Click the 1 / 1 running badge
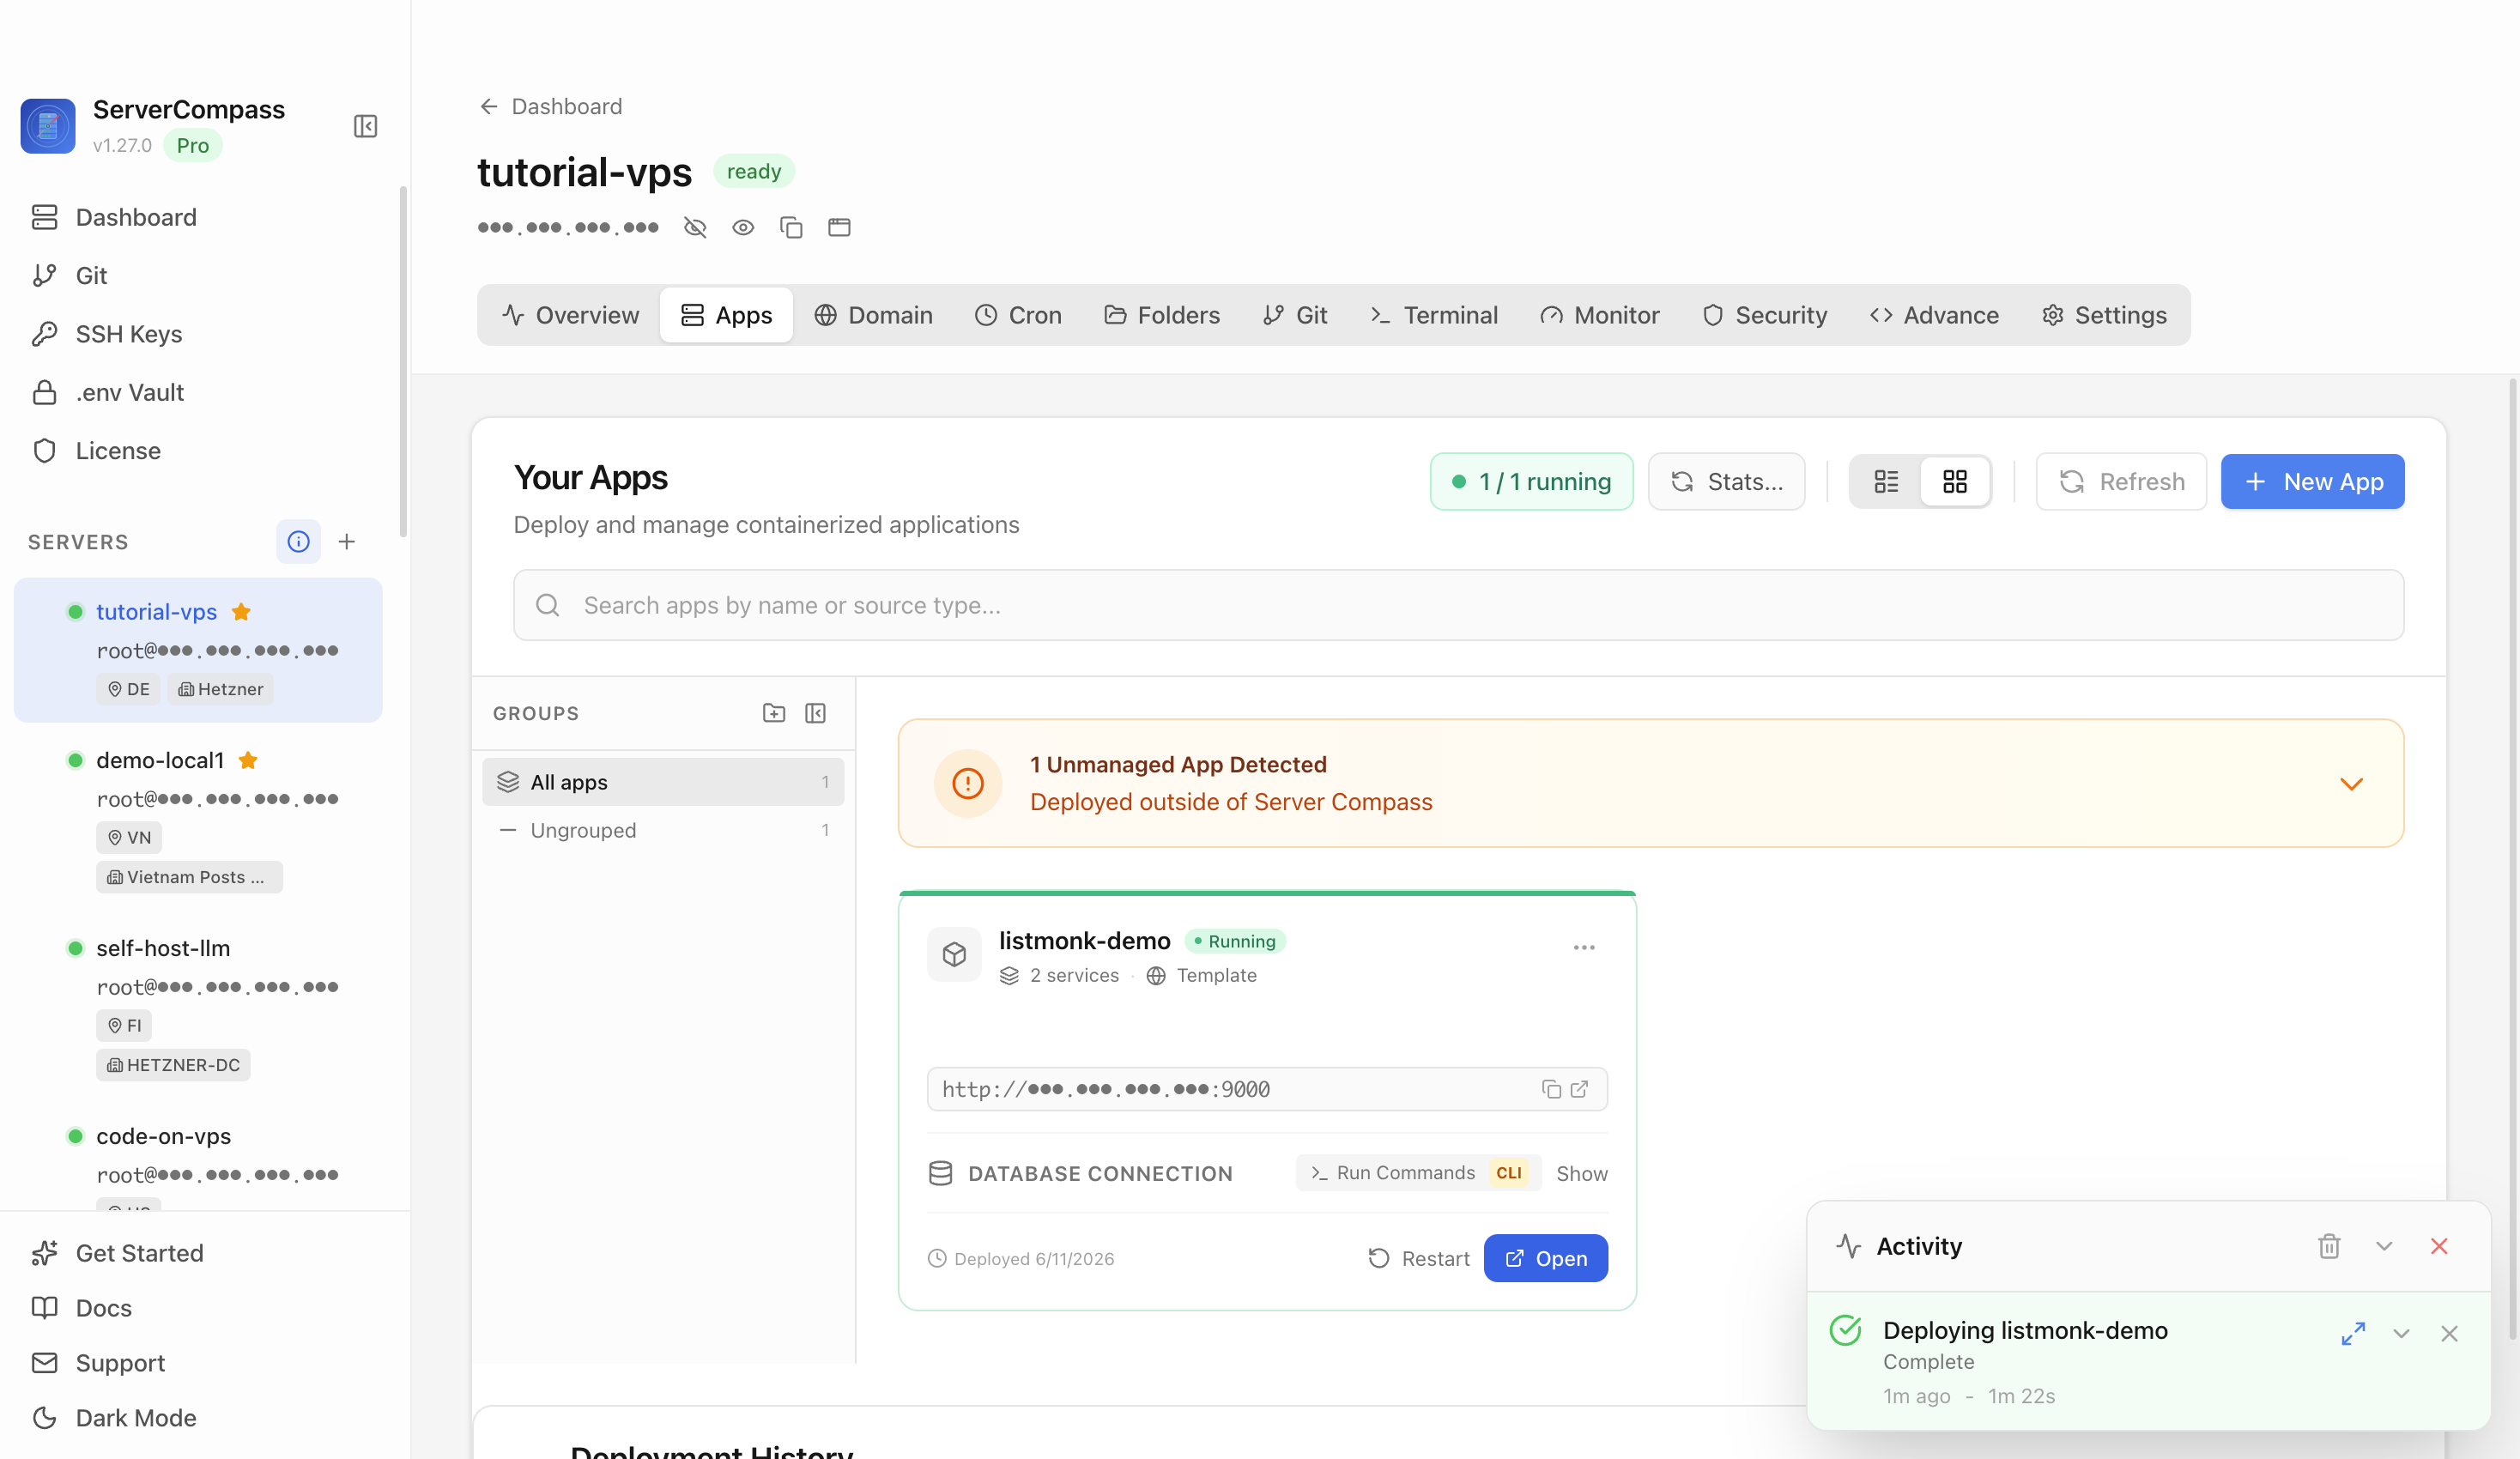The width and height of the screenshot is (2520, 1459). pos(1531,482)
